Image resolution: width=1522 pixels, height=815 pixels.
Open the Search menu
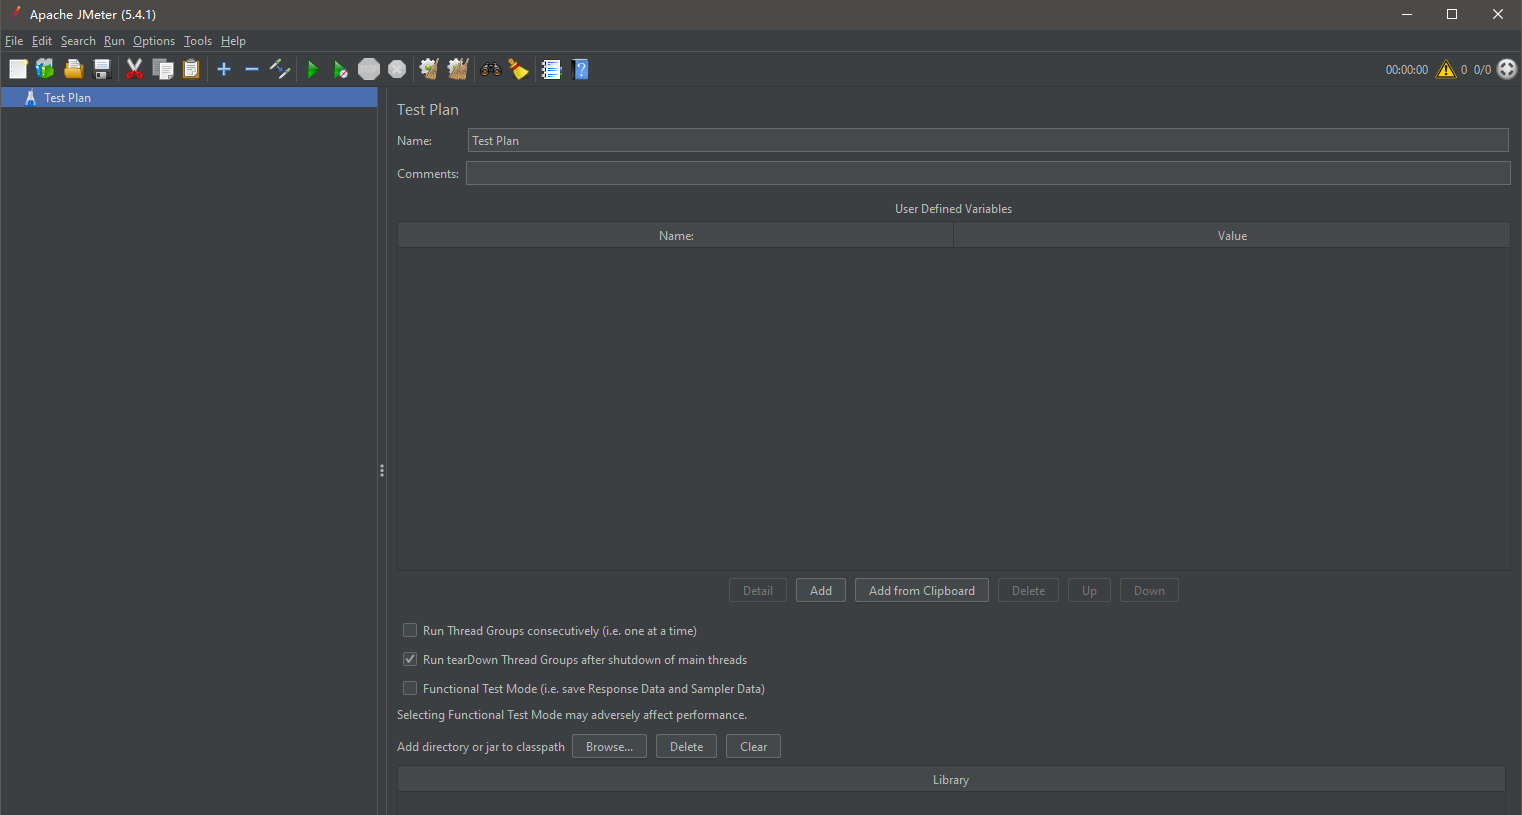[78, 41]
